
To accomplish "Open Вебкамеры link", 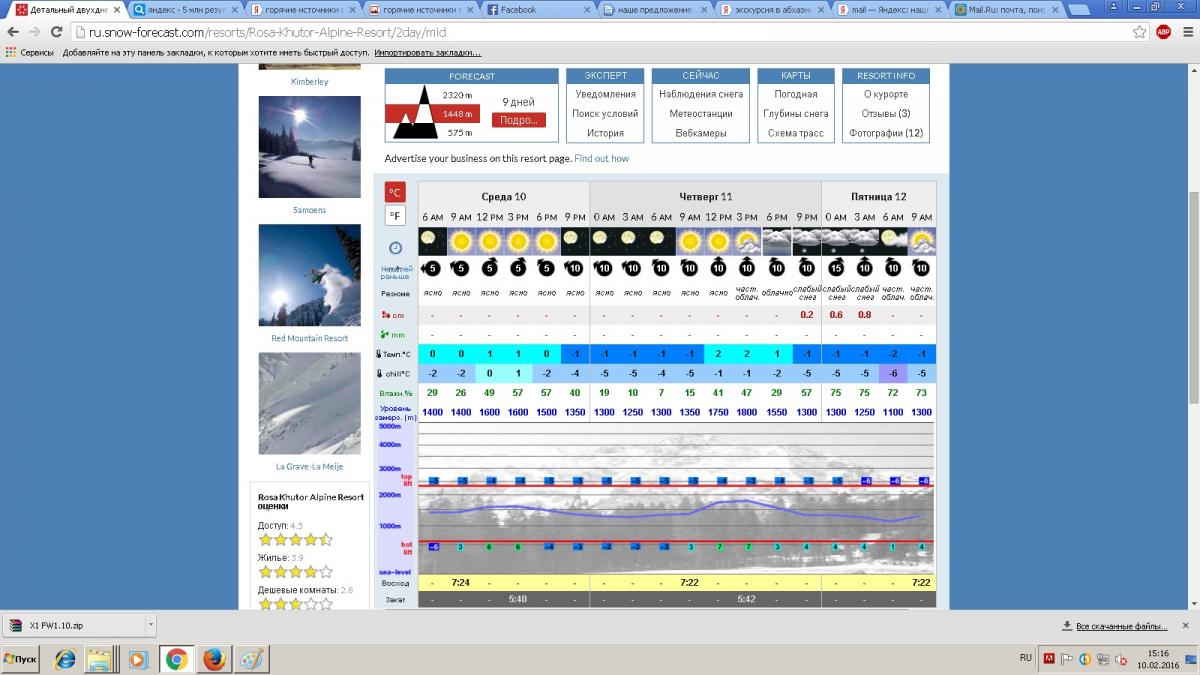I will pos(701,133).
